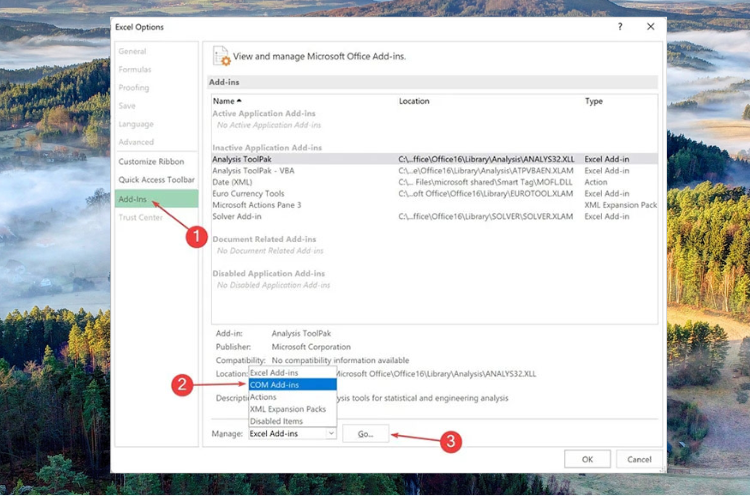Viewport: 750px width, 500px height.
Task: Select the Analysis ToolPak row
Action: [x=434, y=159]
